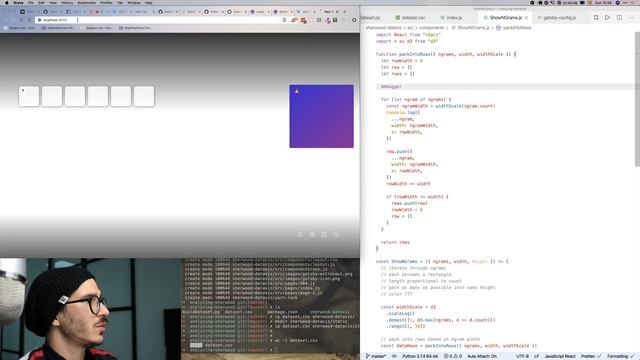Image resolution: width=640 pixels, height=360 pixels.
Task: Open the Brave browser menu icon
Action: [354, 20]
